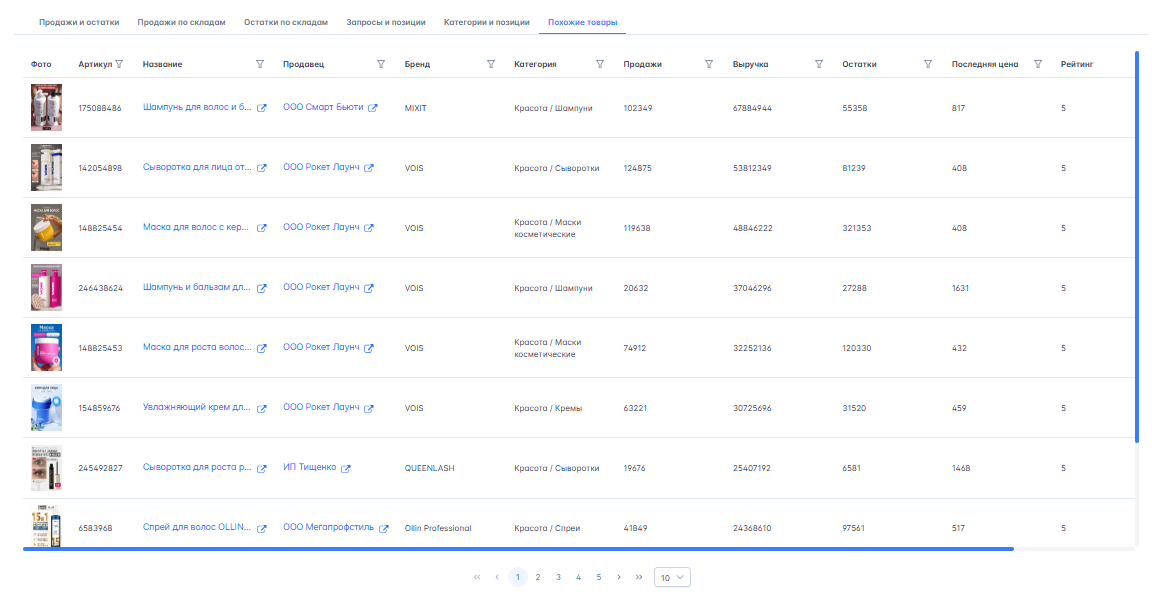Screen dimensions: 1152x612
Task: Filter by Категория column
Action: 600,64
